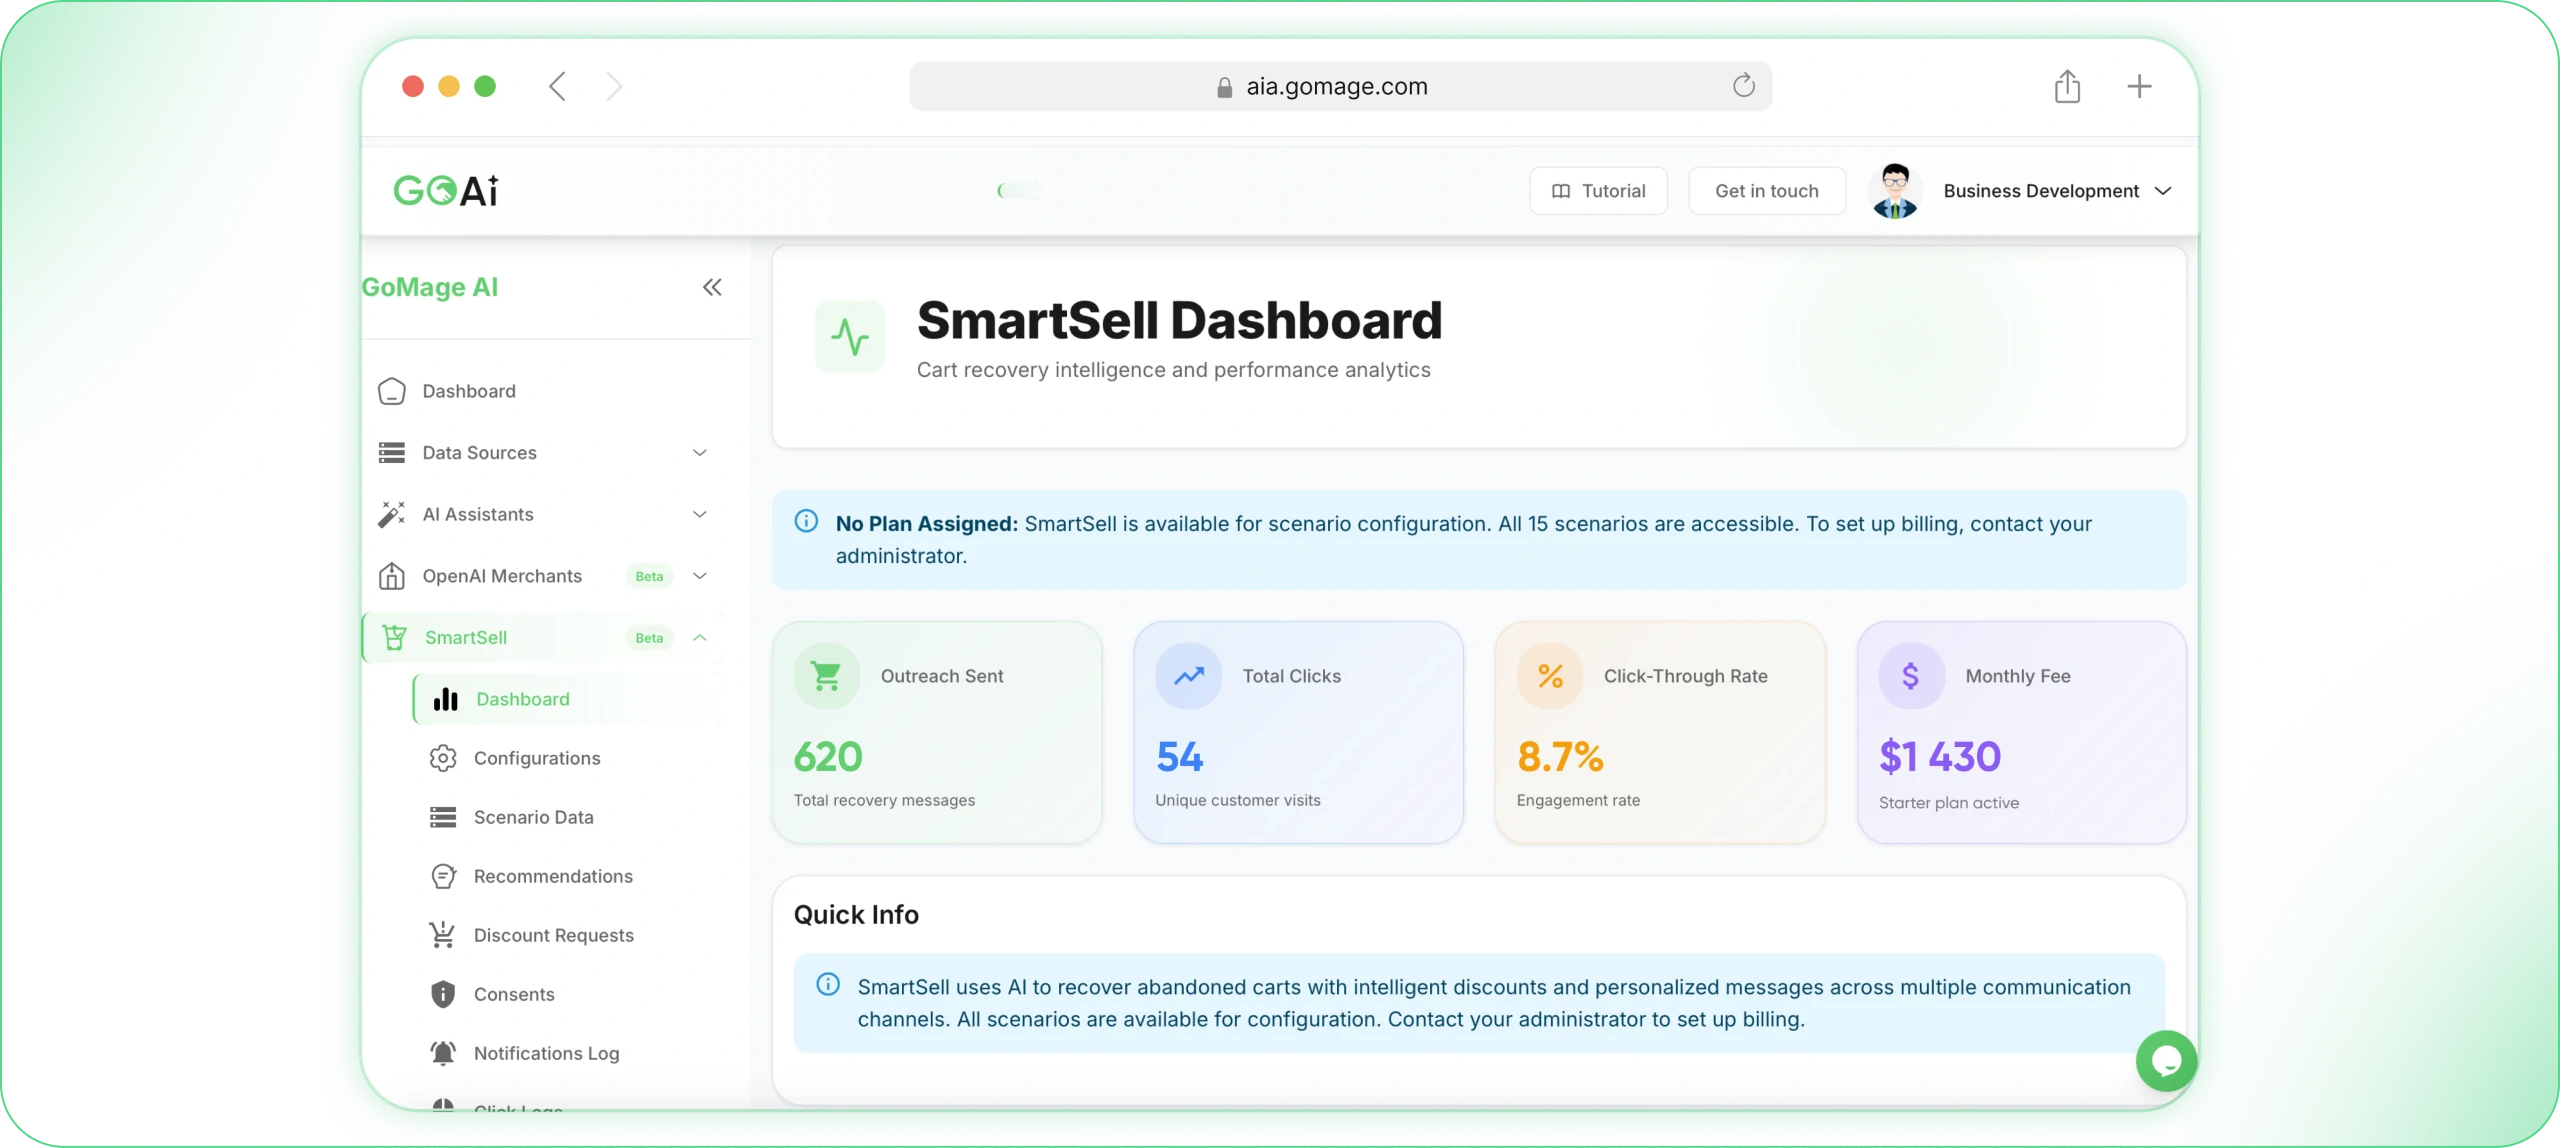Click the Recommendations speech bubble icon

click(x=443, y=876)
